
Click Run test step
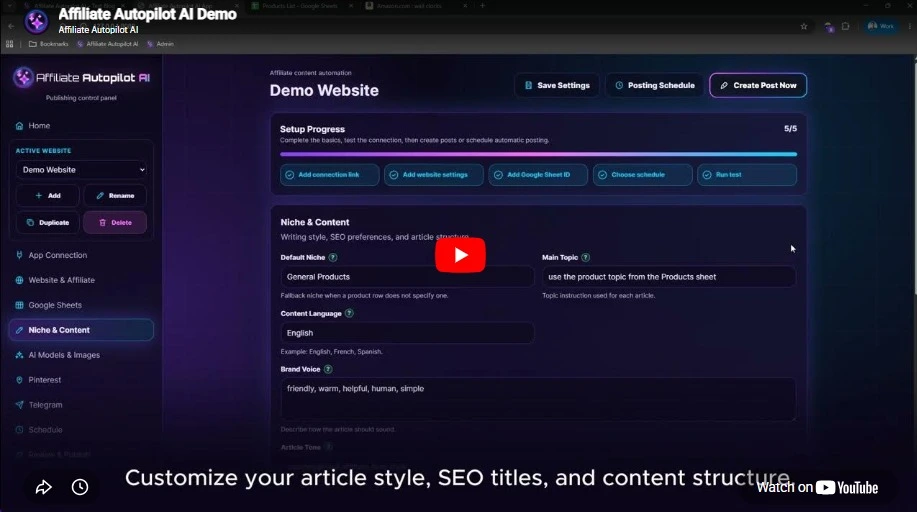tap(747, 175)
